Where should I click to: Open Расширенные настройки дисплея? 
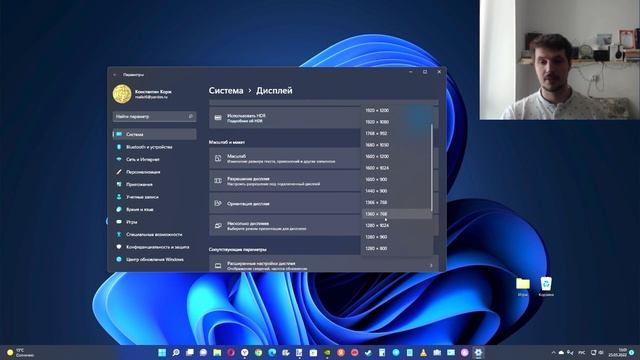(x=324, y=265)
